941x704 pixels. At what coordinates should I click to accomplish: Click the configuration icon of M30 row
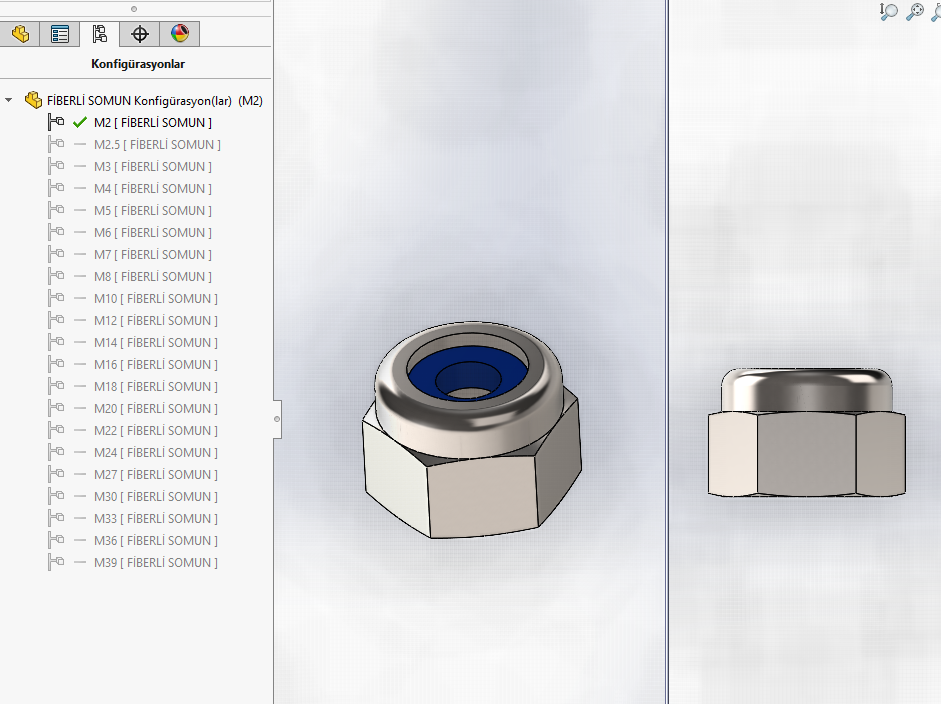pos(56,496)
